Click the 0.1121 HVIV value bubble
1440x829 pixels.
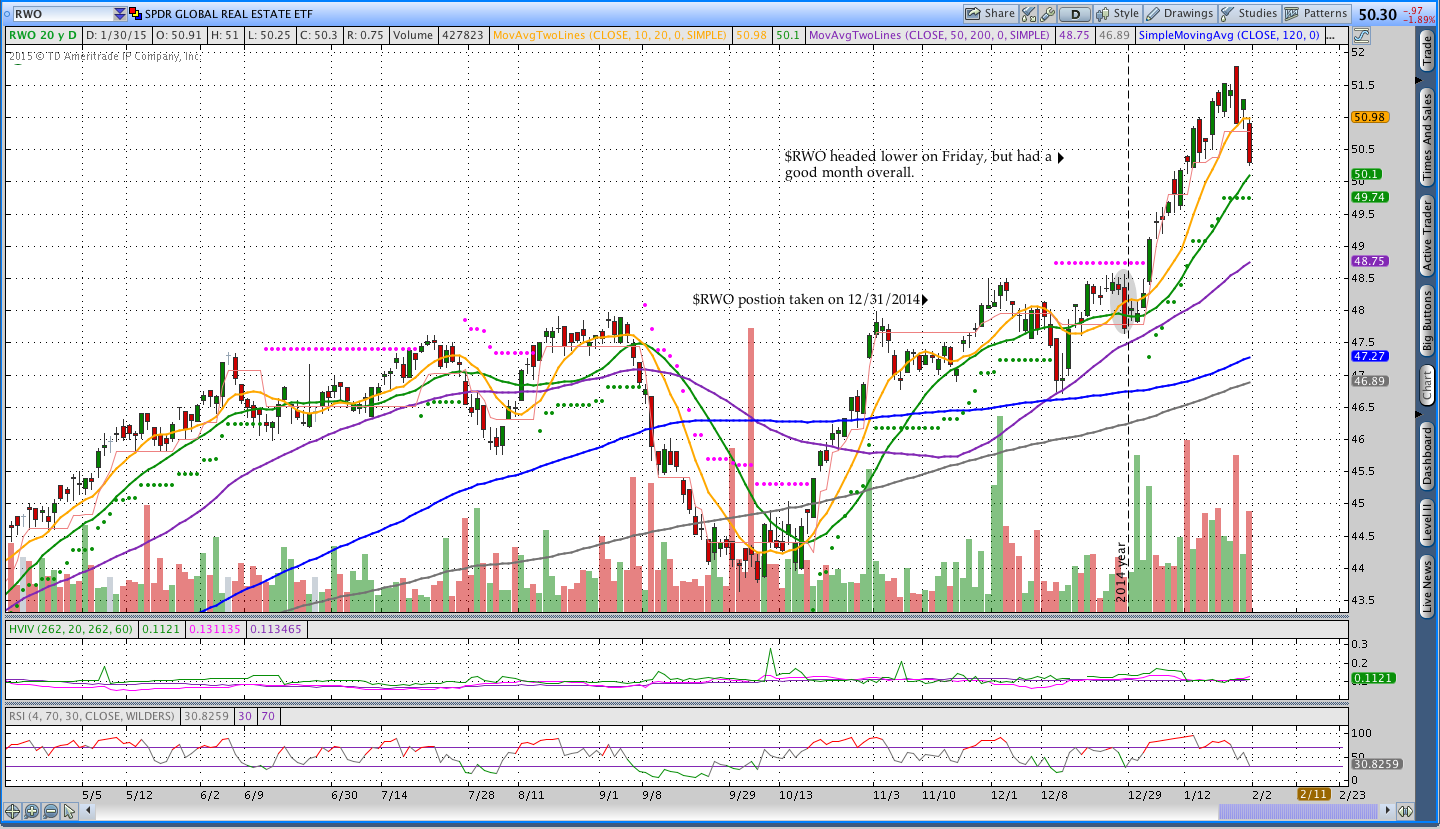tap(1372, 678)
